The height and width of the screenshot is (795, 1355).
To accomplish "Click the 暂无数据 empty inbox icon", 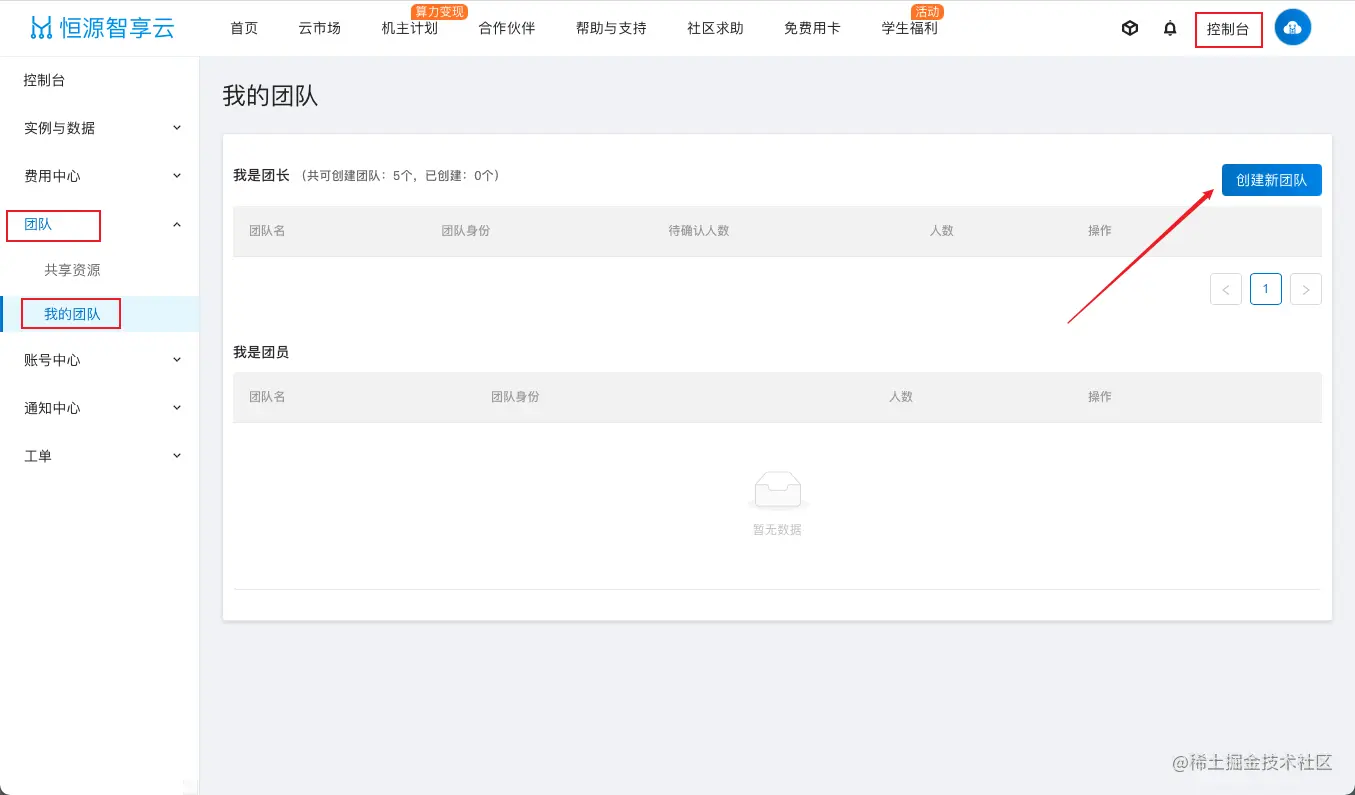I will tap(777, 492).
